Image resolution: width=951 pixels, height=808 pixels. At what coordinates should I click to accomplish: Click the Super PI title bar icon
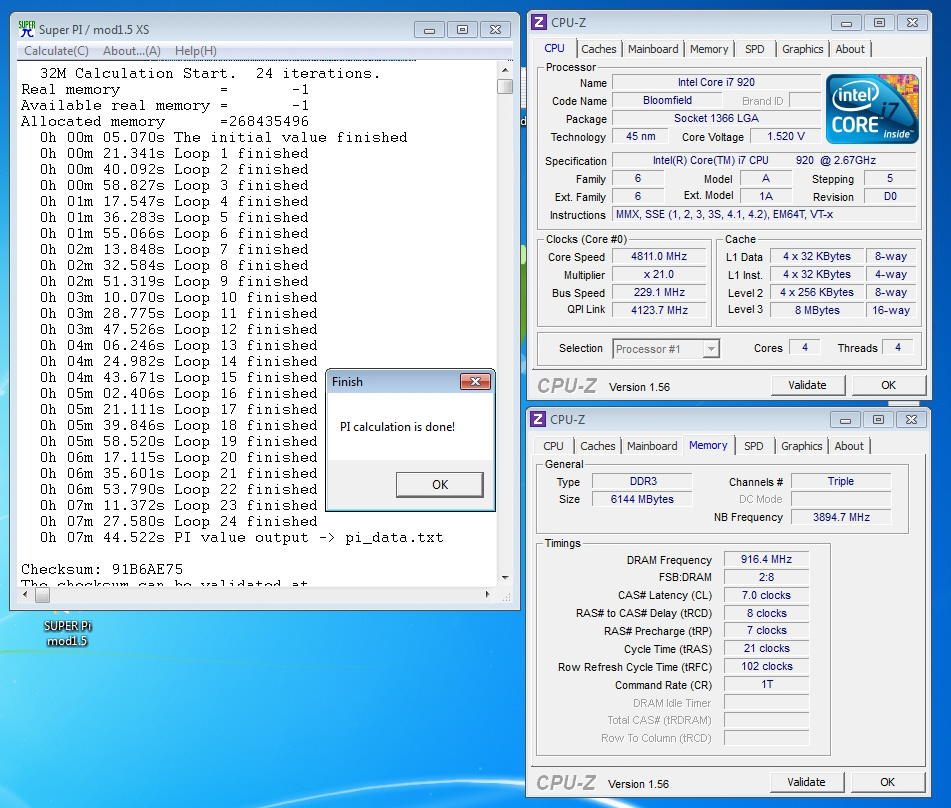pyautogui.click(x=27, y=29)
